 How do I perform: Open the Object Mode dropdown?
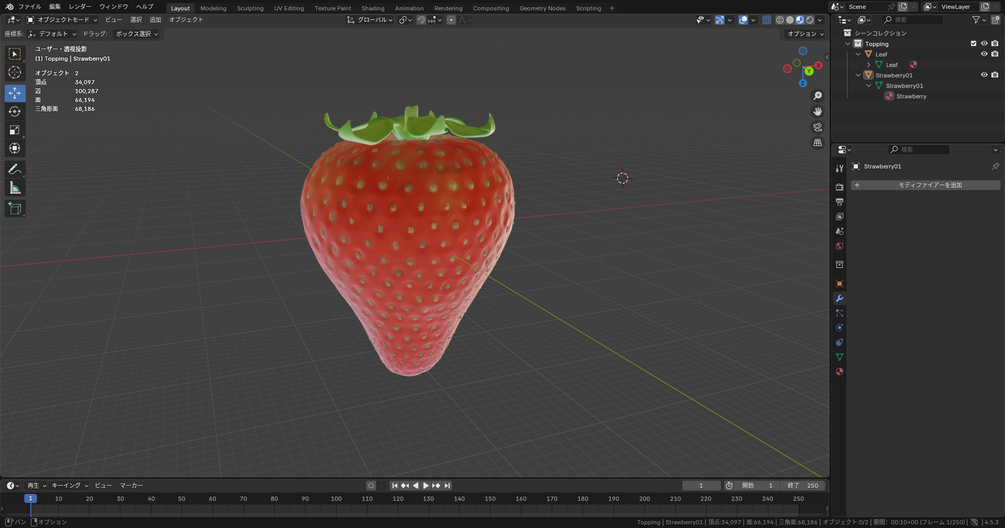point(62,21)
